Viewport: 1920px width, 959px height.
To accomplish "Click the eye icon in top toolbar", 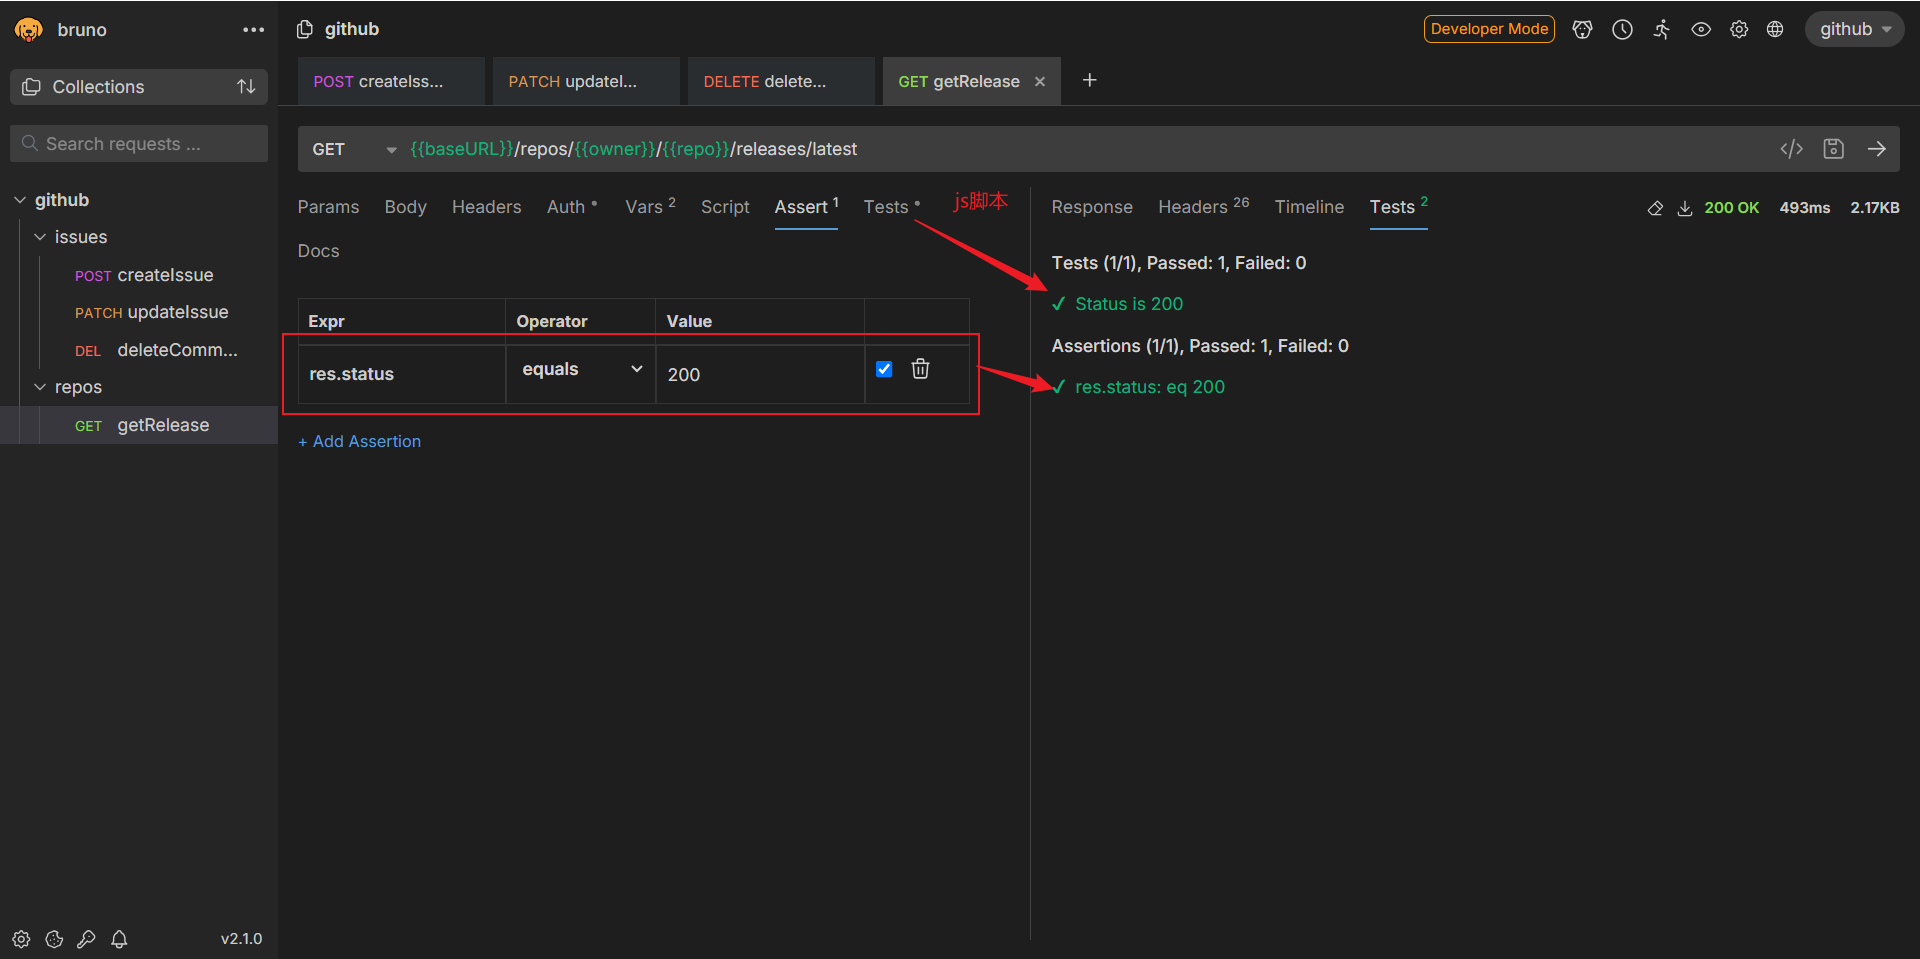I will click(1700, 29).
